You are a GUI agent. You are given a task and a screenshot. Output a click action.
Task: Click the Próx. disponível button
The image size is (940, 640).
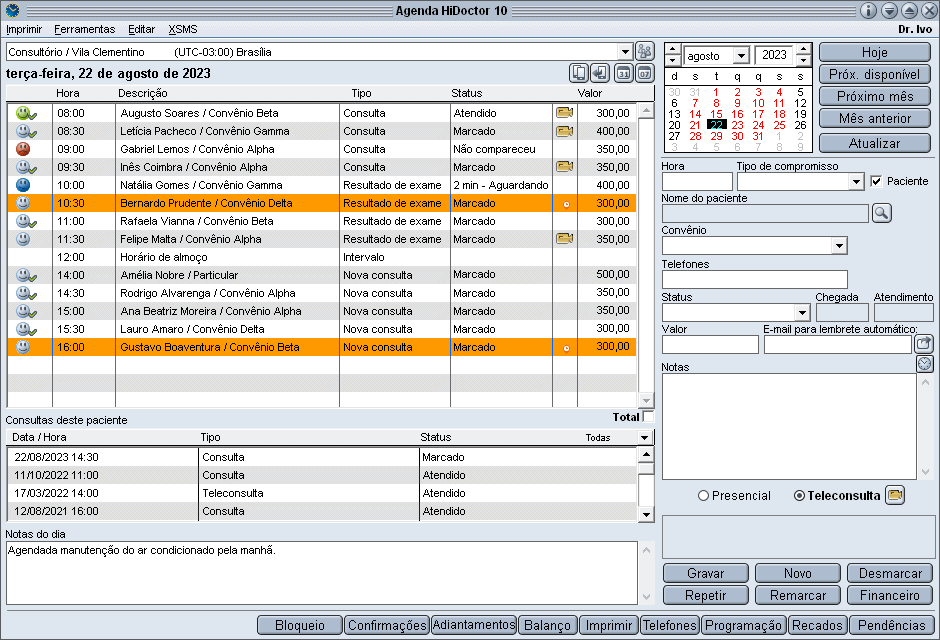coord(874,74)
